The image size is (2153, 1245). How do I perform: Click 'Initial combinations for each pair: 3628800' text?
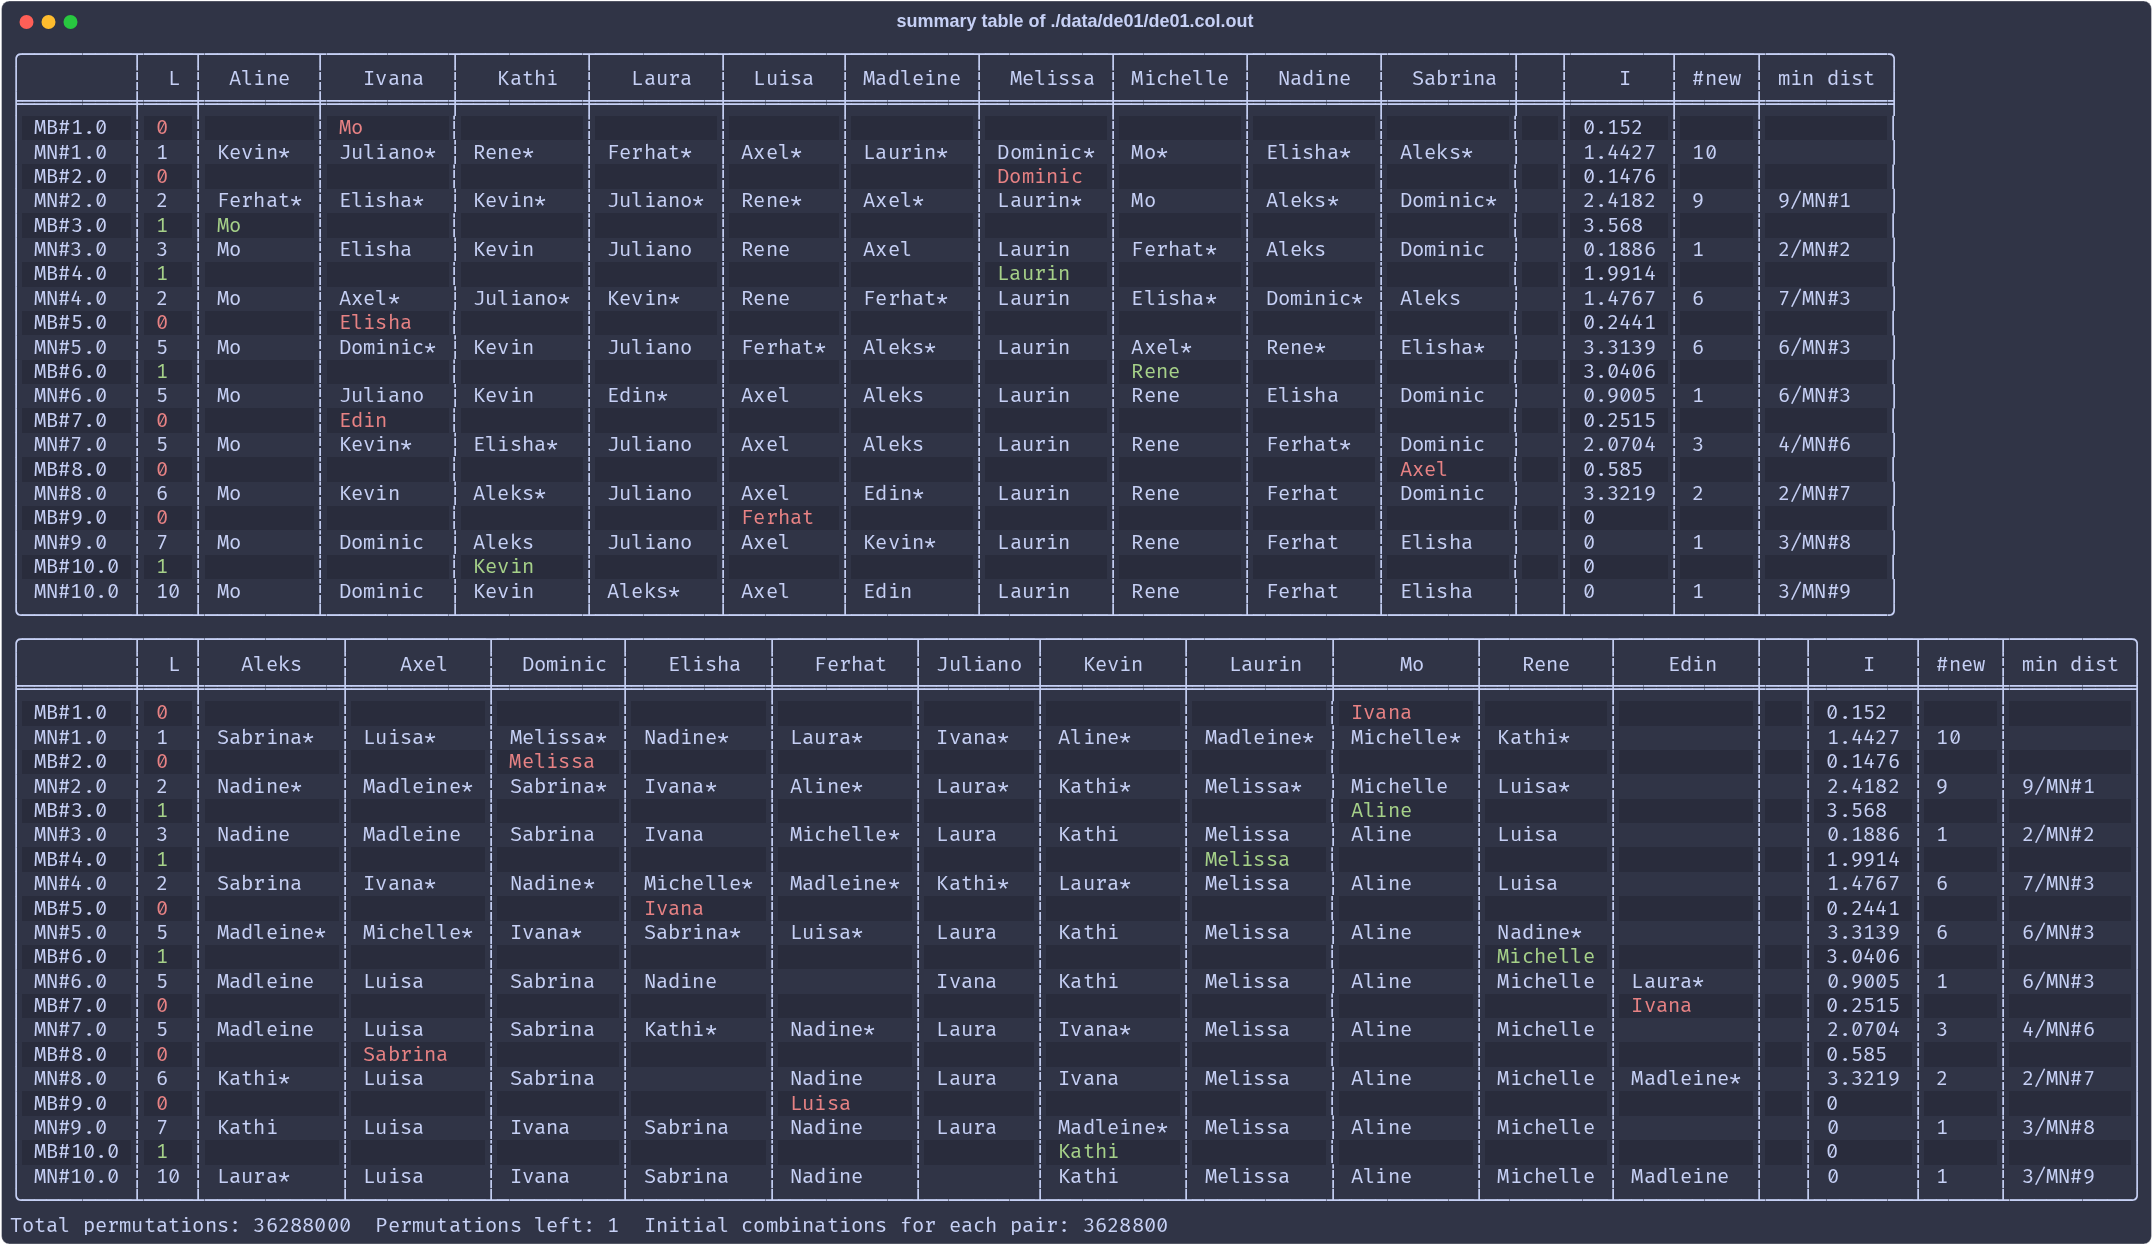coord(906,1225)
